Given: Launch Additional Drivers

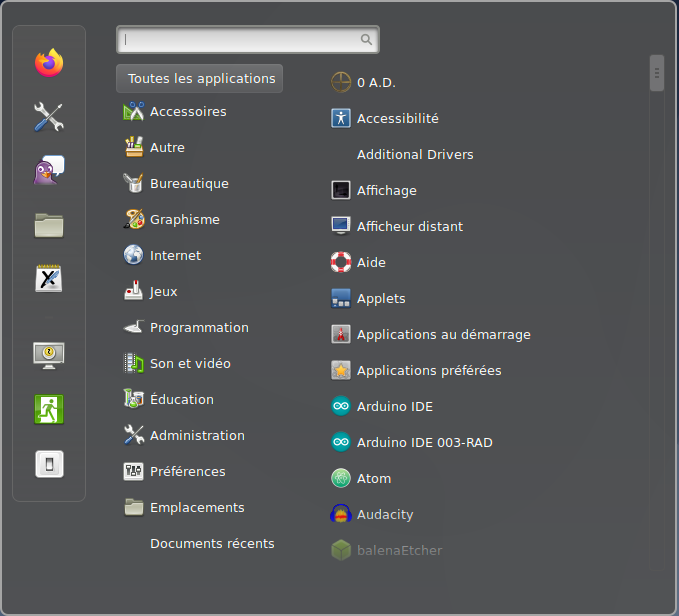Looking at the screenshot, I should point(415,155).
